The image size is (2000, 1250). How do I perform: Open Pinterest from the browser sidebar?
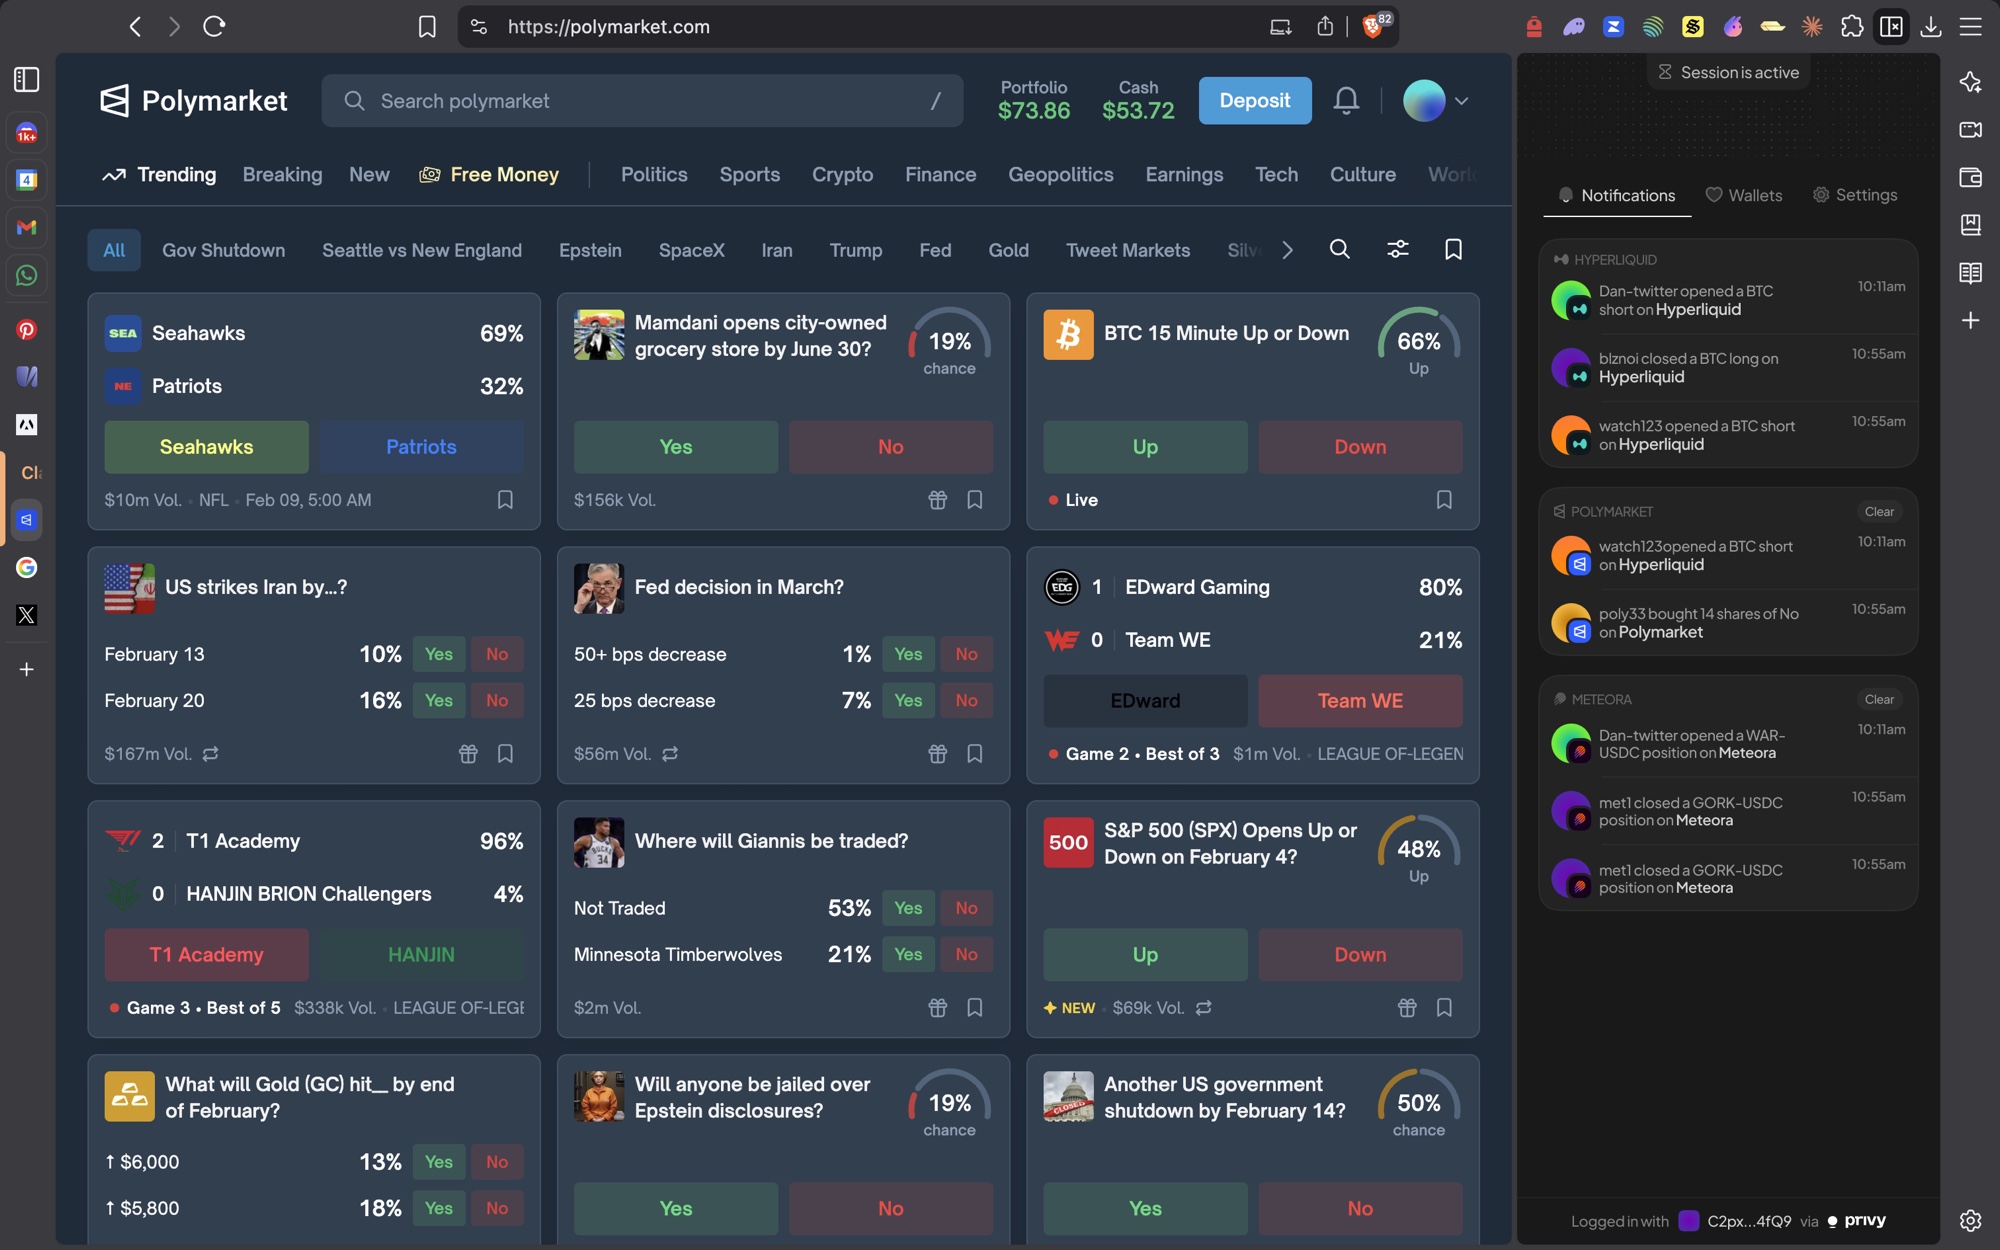27,330
